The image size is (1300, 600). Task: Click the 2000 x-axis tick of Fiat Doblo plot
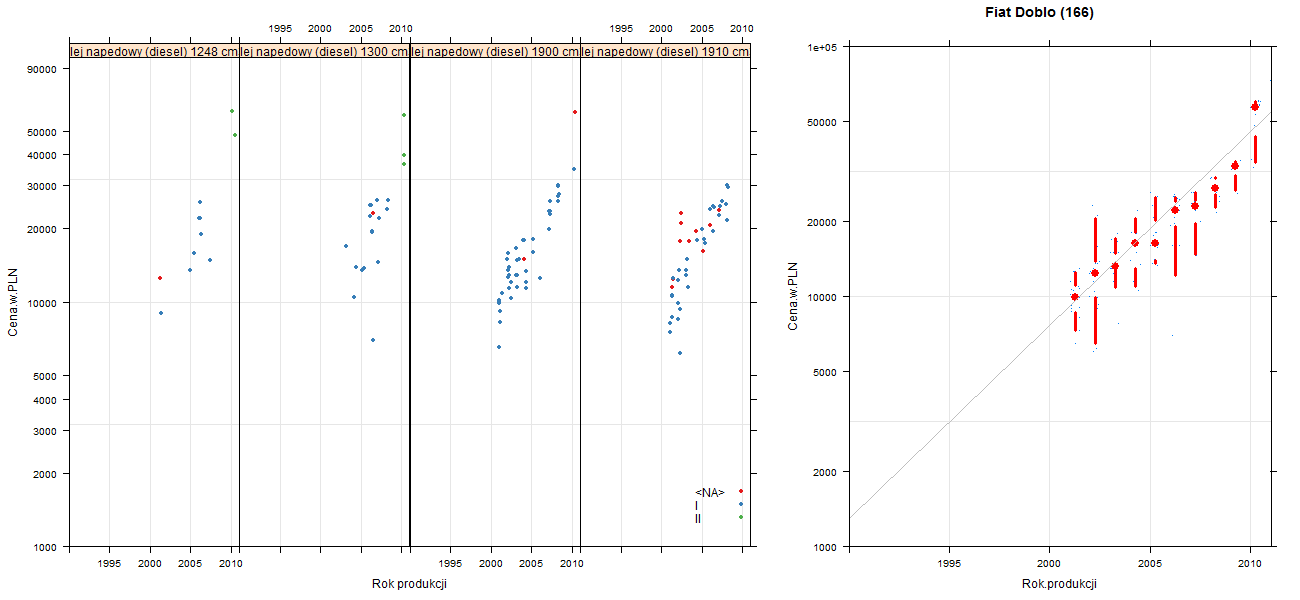tap(1049, 564)
